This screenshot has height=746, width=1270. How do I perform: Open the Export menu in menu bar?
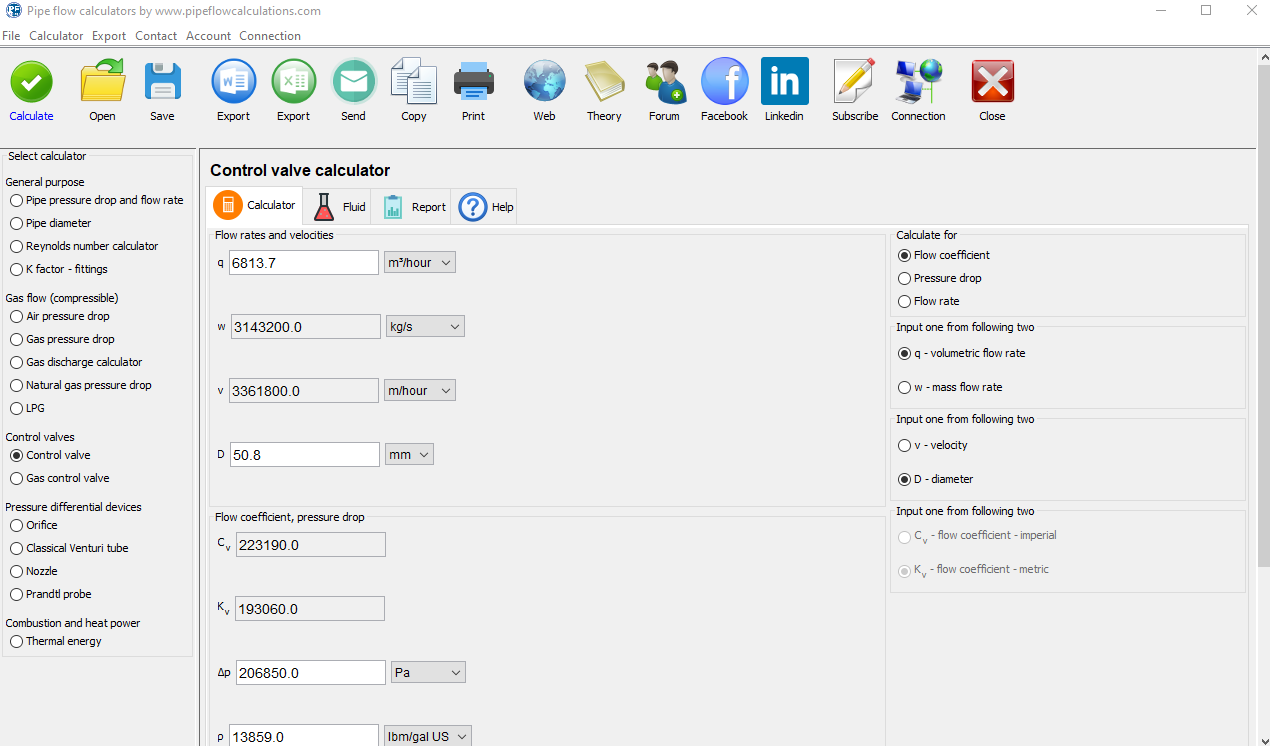pos(109,36)
